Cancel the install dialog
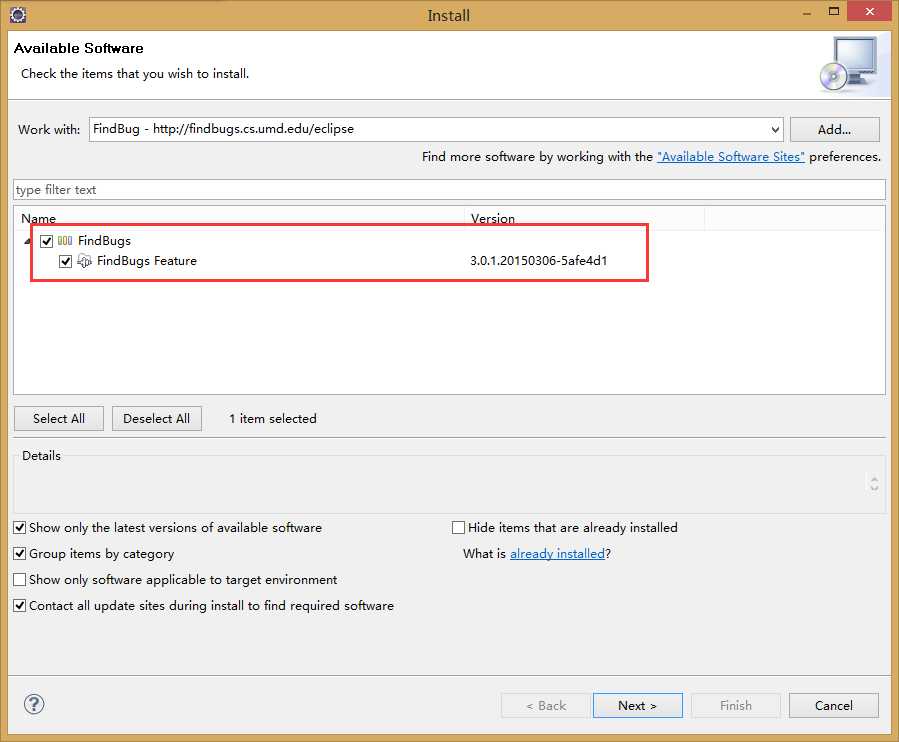899x742 pixels. pyautogui.click(x=834, y=705)
